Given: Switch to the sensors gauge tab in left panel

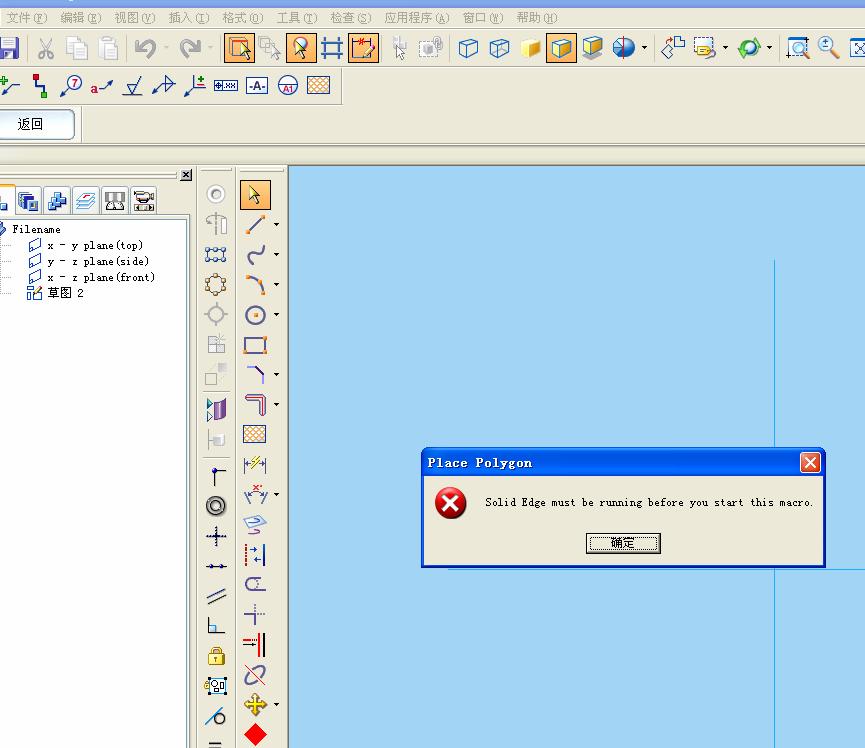Looking at the screenshot, I should click(x=115, y=200).
